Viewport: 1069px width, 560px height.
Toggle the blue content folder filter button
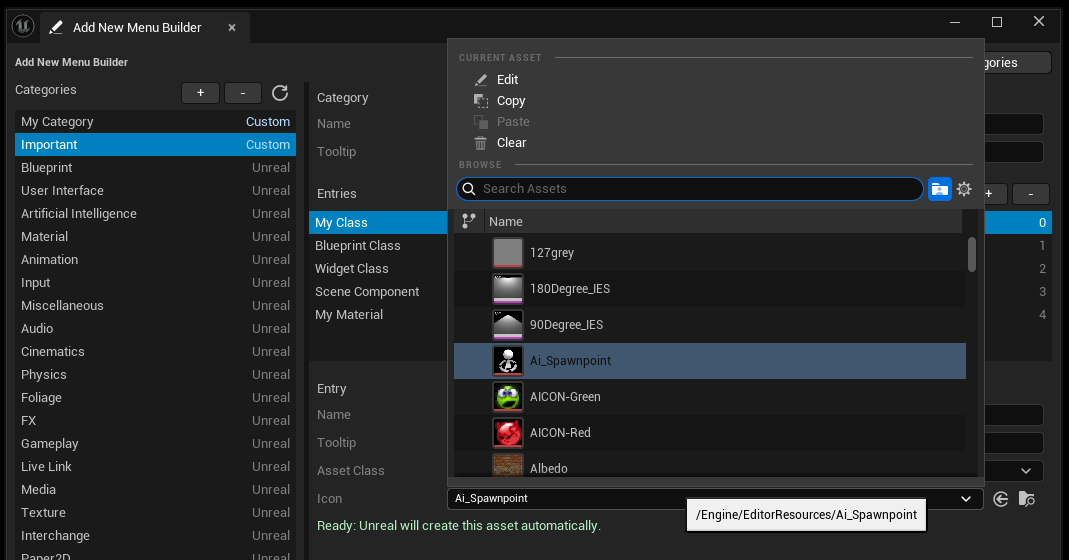pyautogui.click(x=939, y=189)
